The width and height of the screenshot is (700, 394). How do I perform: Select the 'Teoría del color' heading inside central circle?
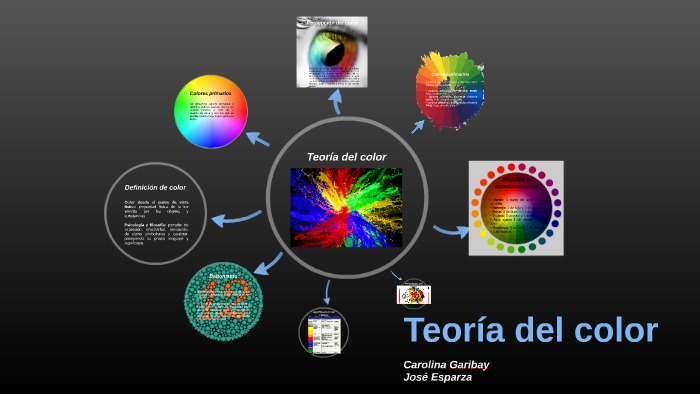click(x=346, y=157)
